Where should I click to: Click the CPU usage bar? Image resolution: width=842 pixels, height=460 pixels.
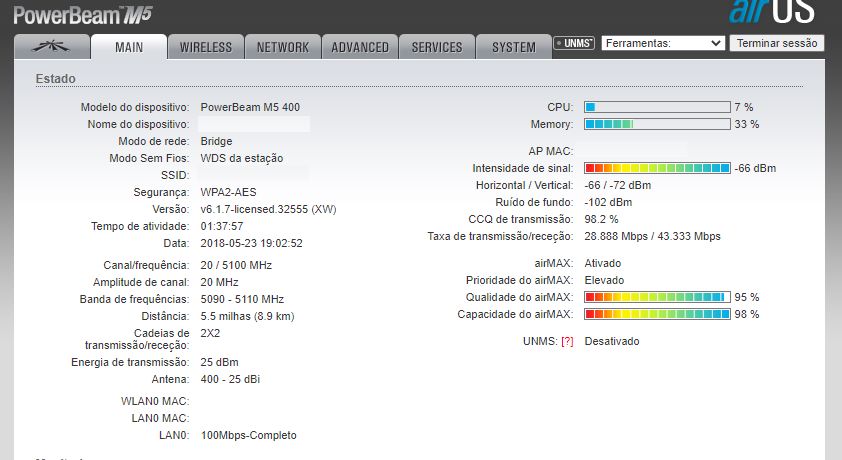click(657, 107)
